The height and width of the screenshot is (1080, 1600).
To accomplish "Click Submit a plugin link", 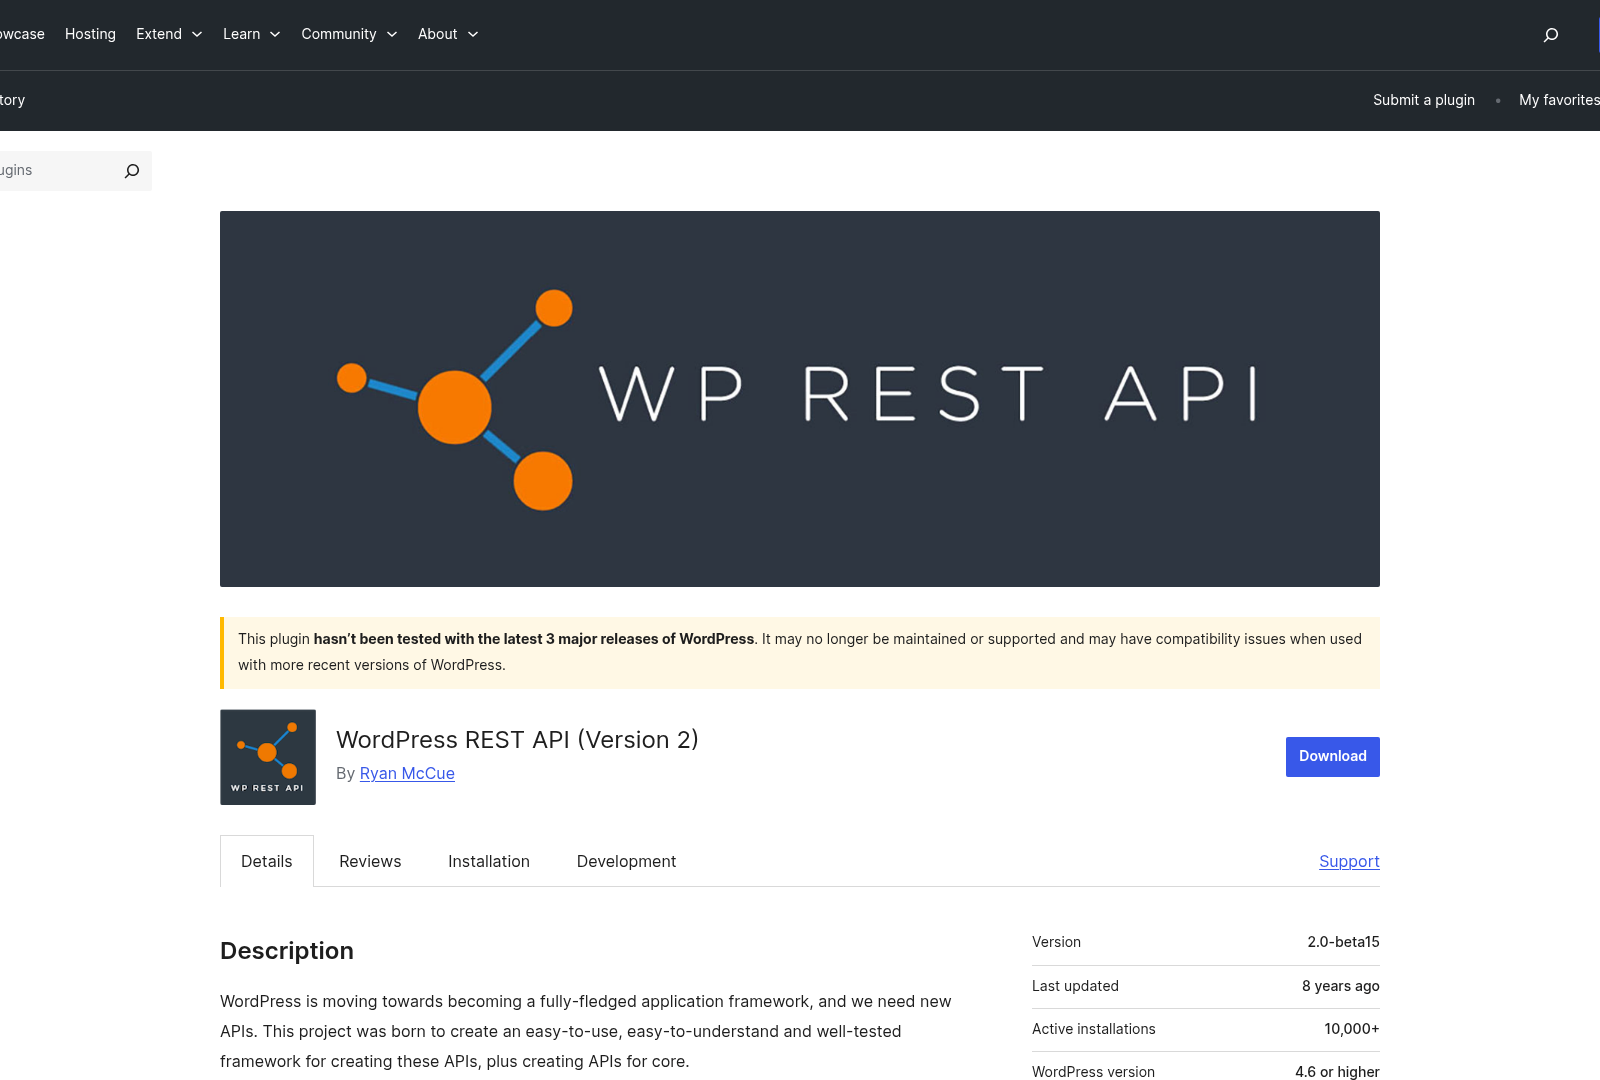I will pos(1424,100).
